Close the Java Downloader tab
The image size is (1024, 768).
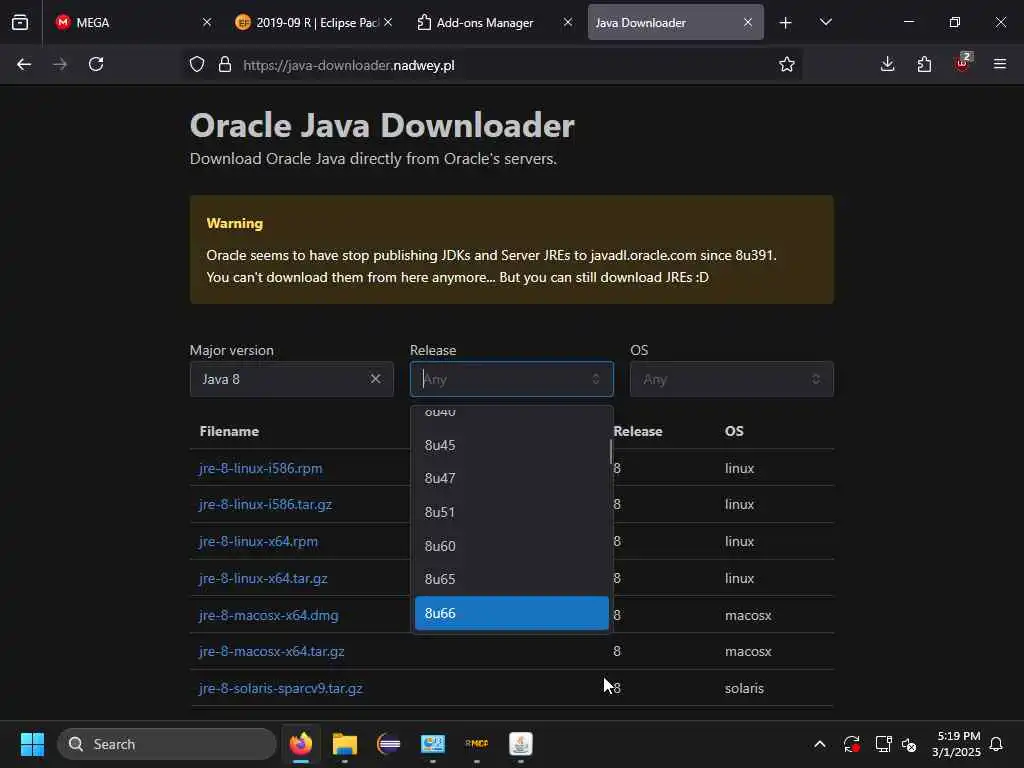coord(748,22)
